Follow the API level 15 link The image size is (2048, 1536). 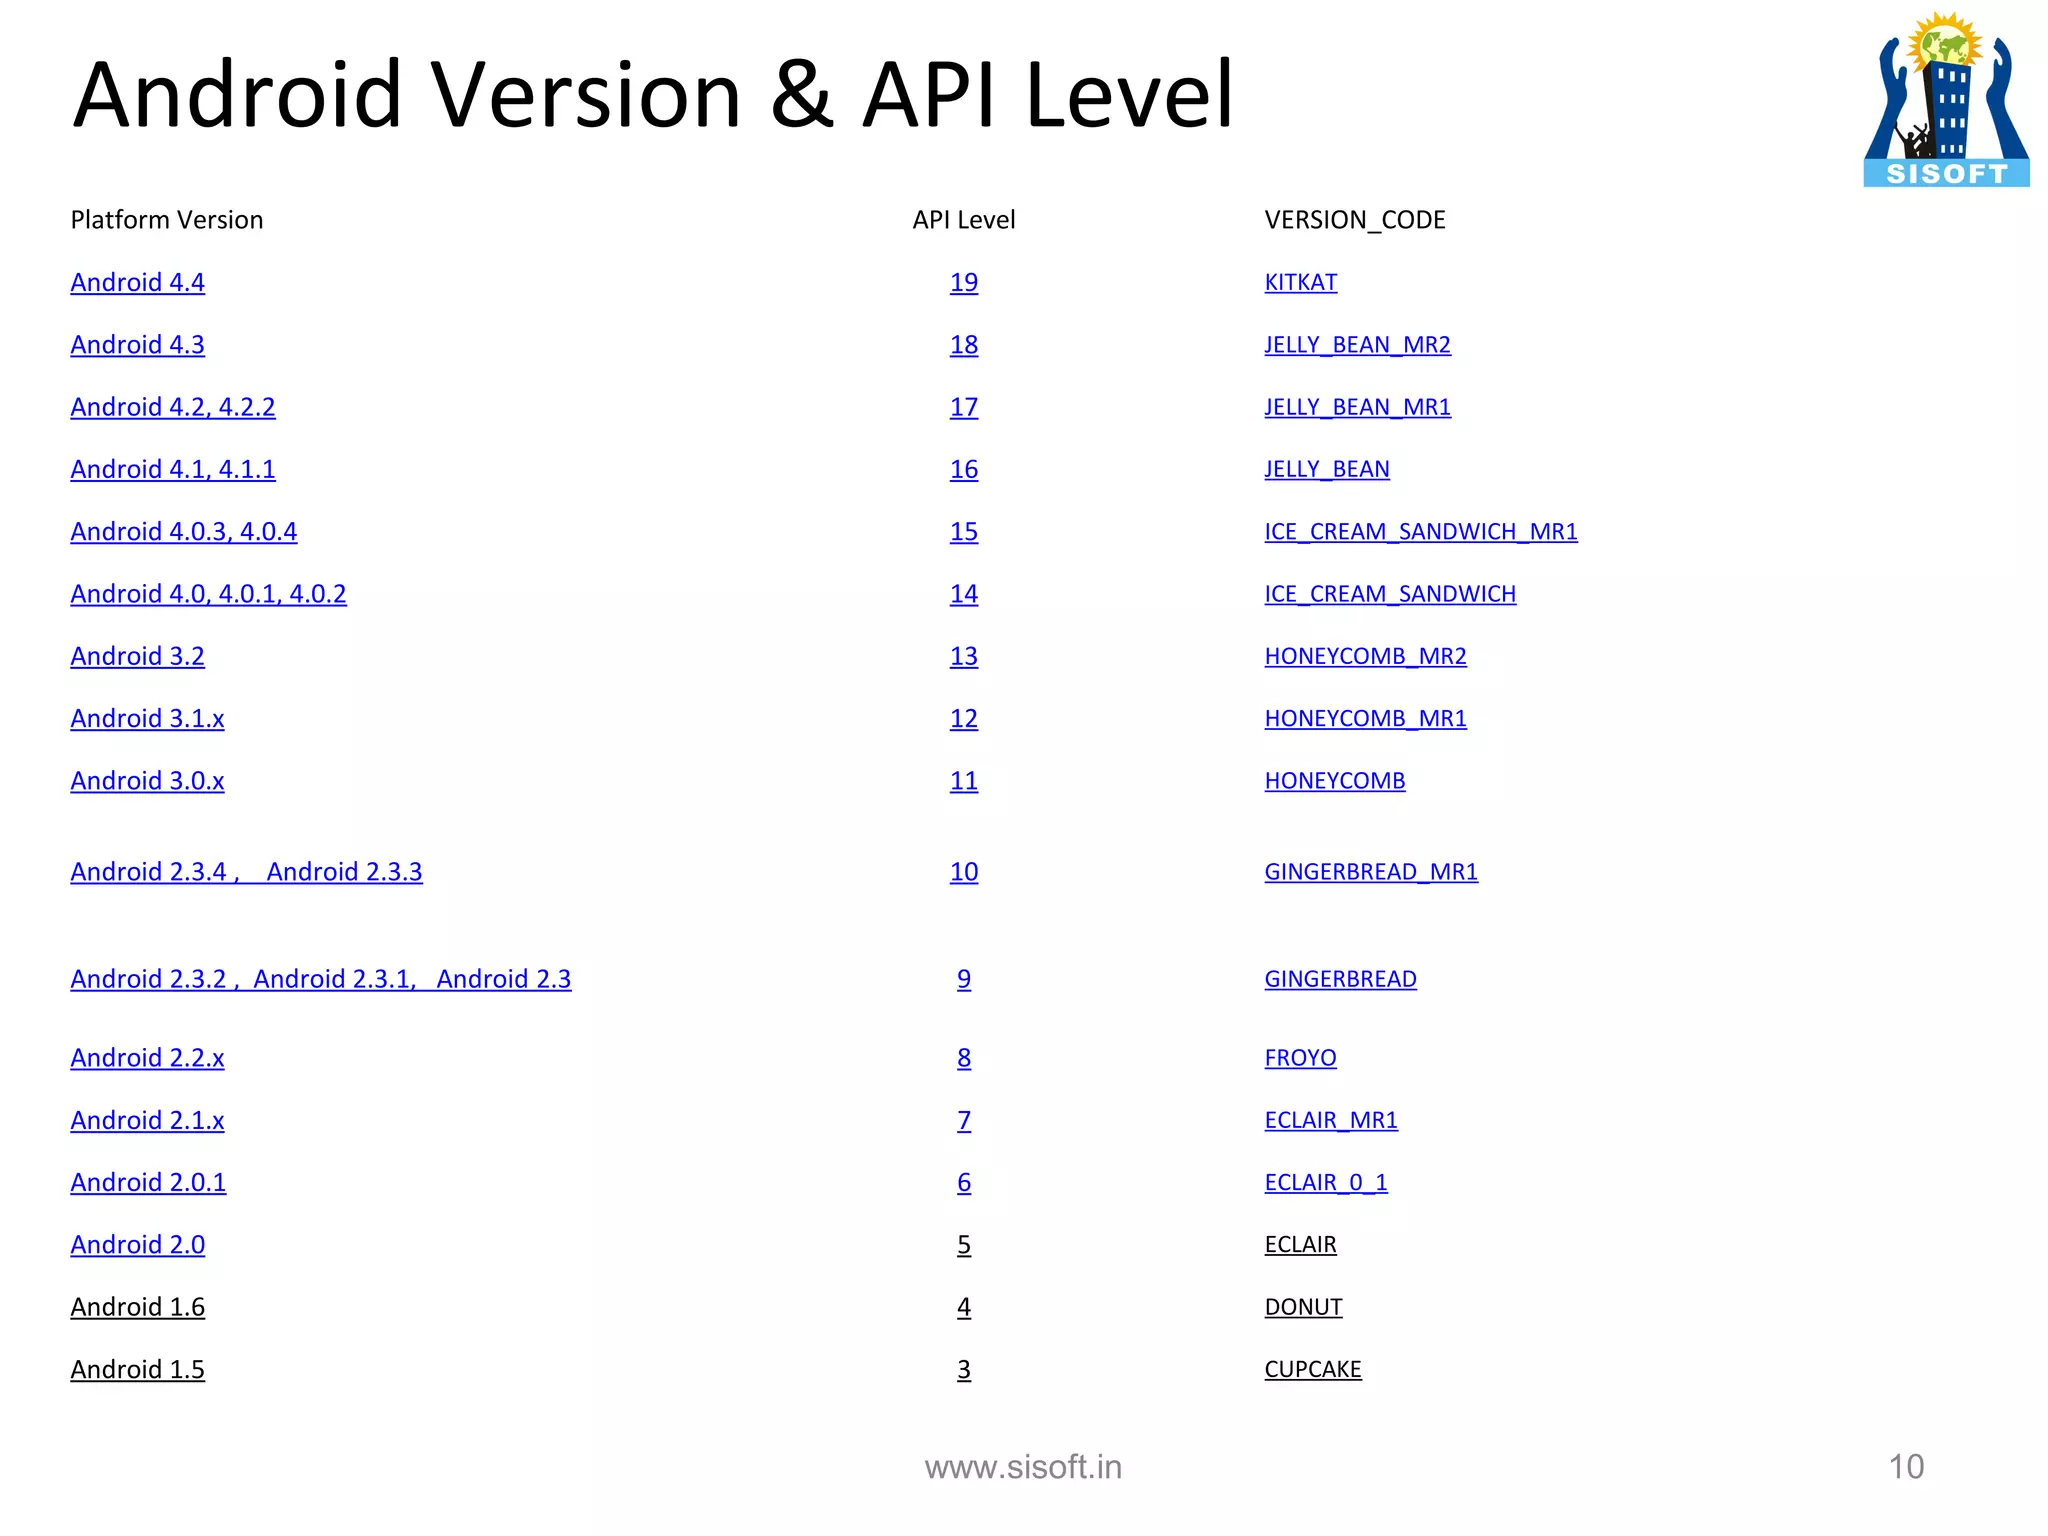964,531
